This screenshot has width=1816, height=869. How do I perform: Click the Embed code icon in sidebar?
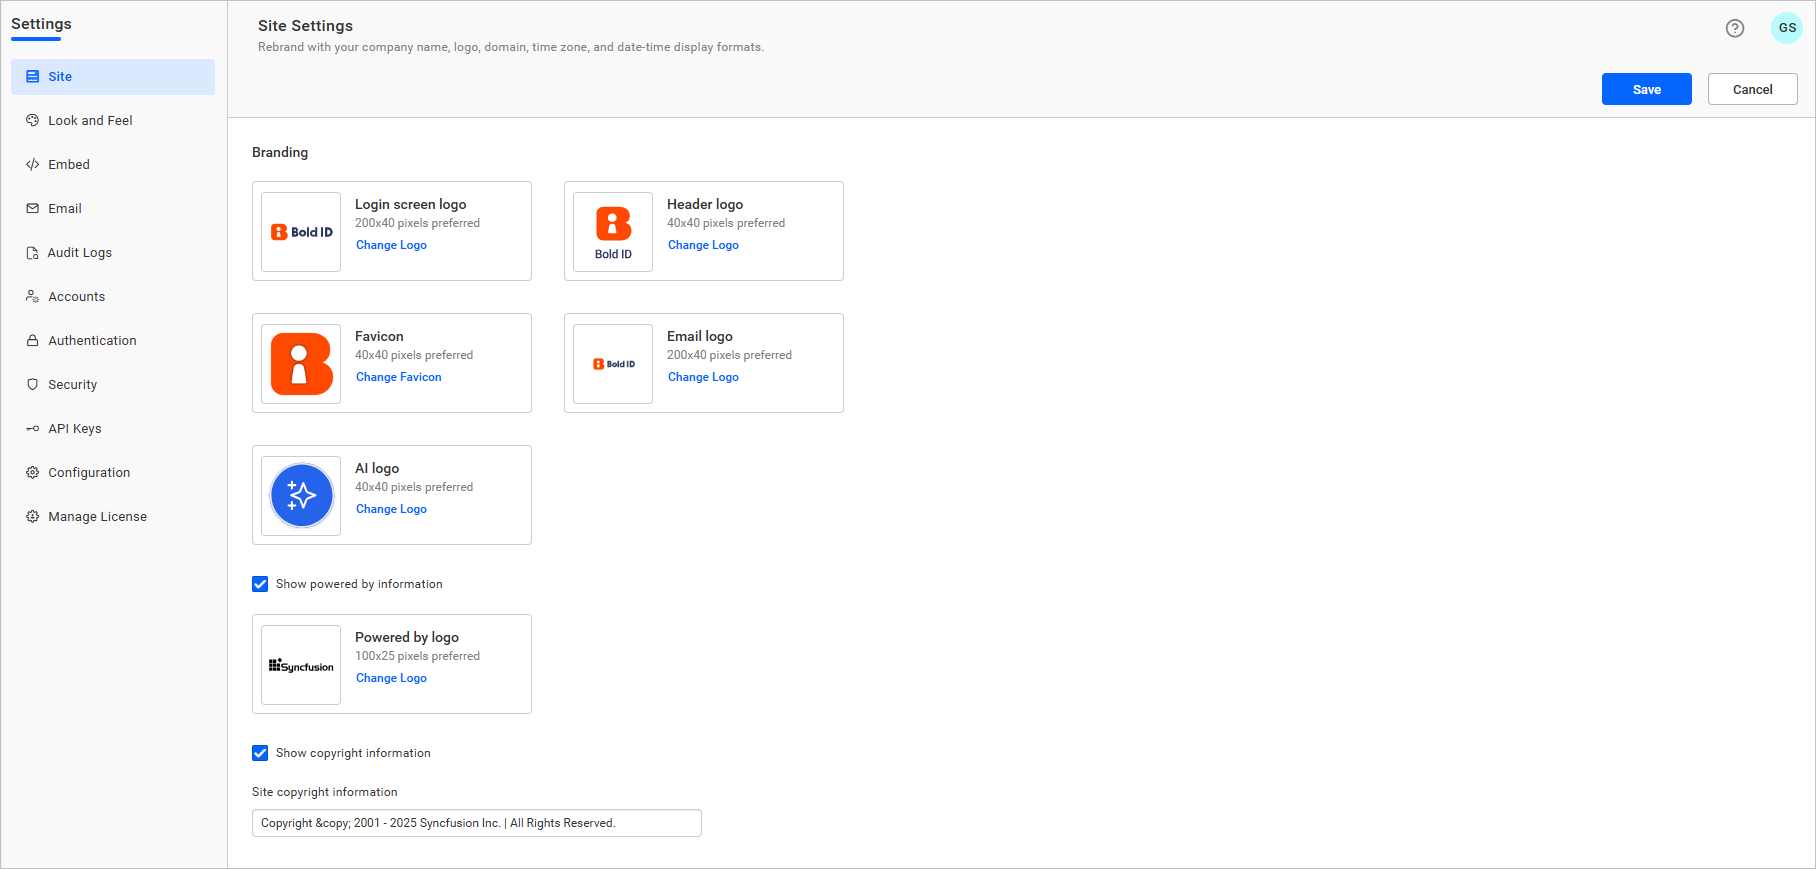(33, 164)
